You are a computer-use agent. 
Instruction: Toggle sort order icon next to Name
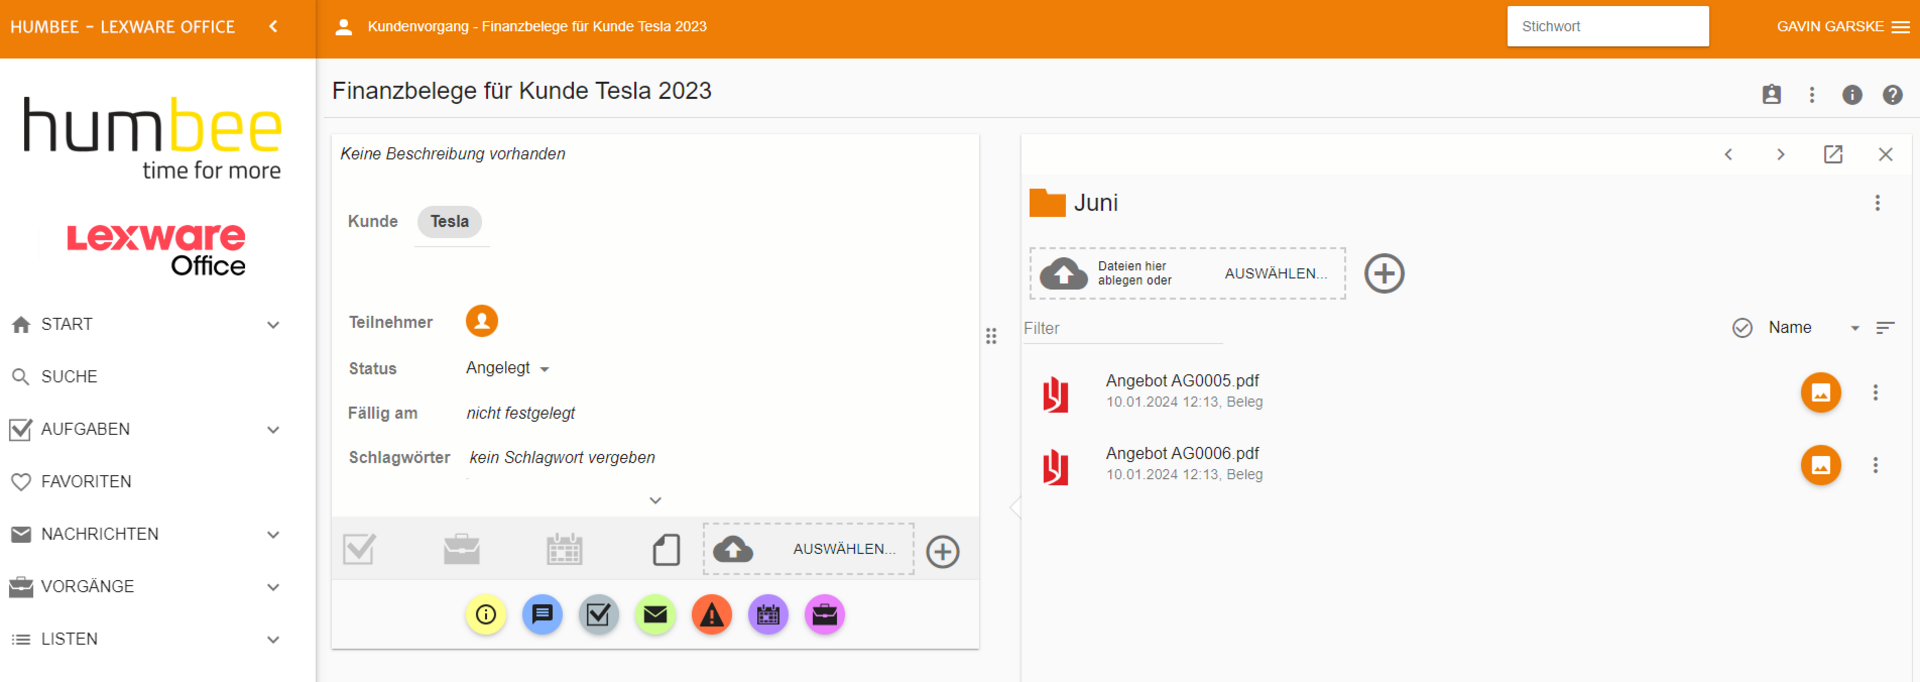tap(1885, 328)
